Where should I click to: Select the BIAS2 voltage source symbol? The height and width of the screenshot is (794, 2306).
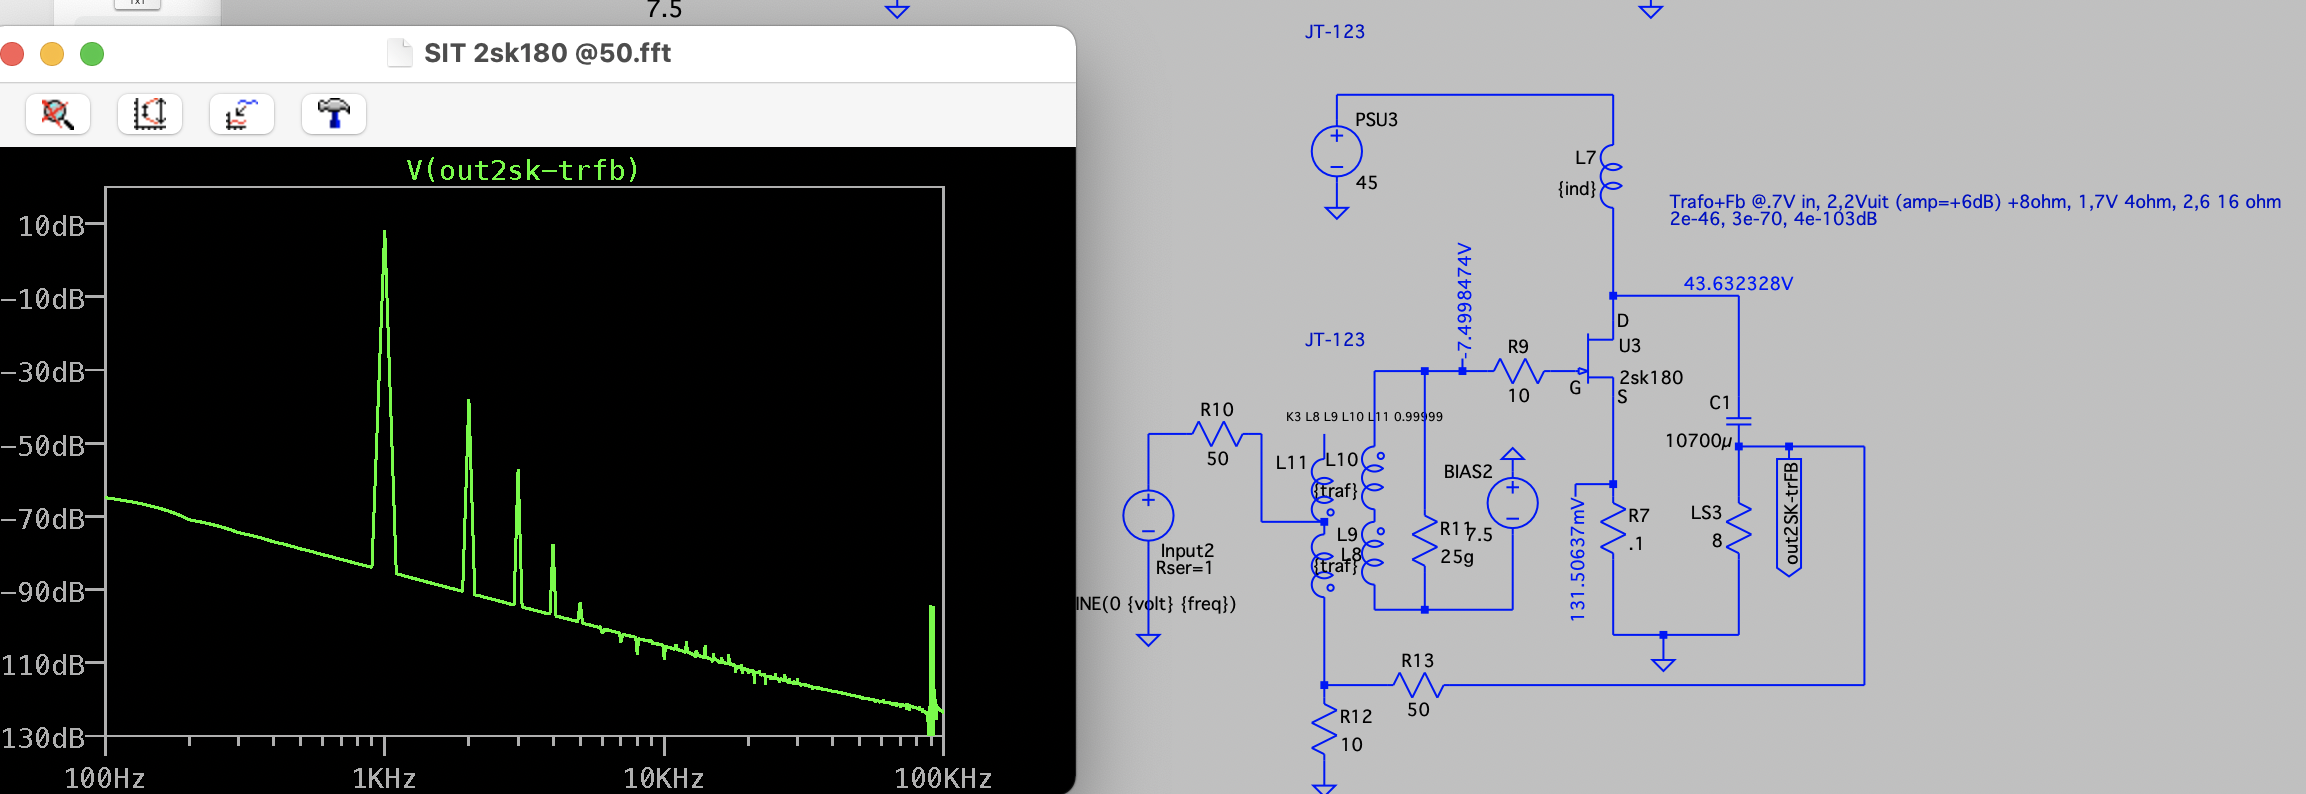(x=1512, y=503)
